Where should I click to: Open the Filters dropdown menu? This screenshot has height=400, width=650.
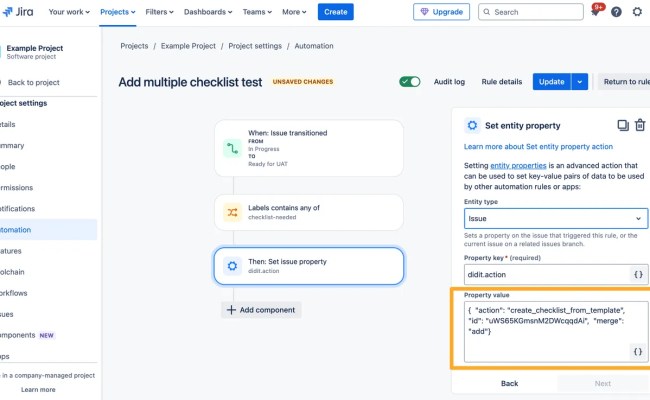point(159,12)
